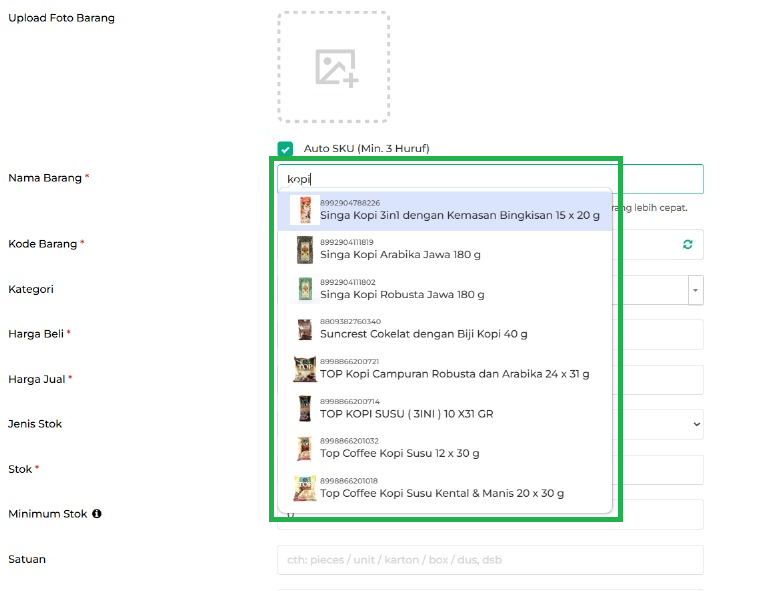Select Suncrest Cokelat dengan Biji Kopi 40 g
The height and width of the screenshot is (591, 770).
click(445, 329)
